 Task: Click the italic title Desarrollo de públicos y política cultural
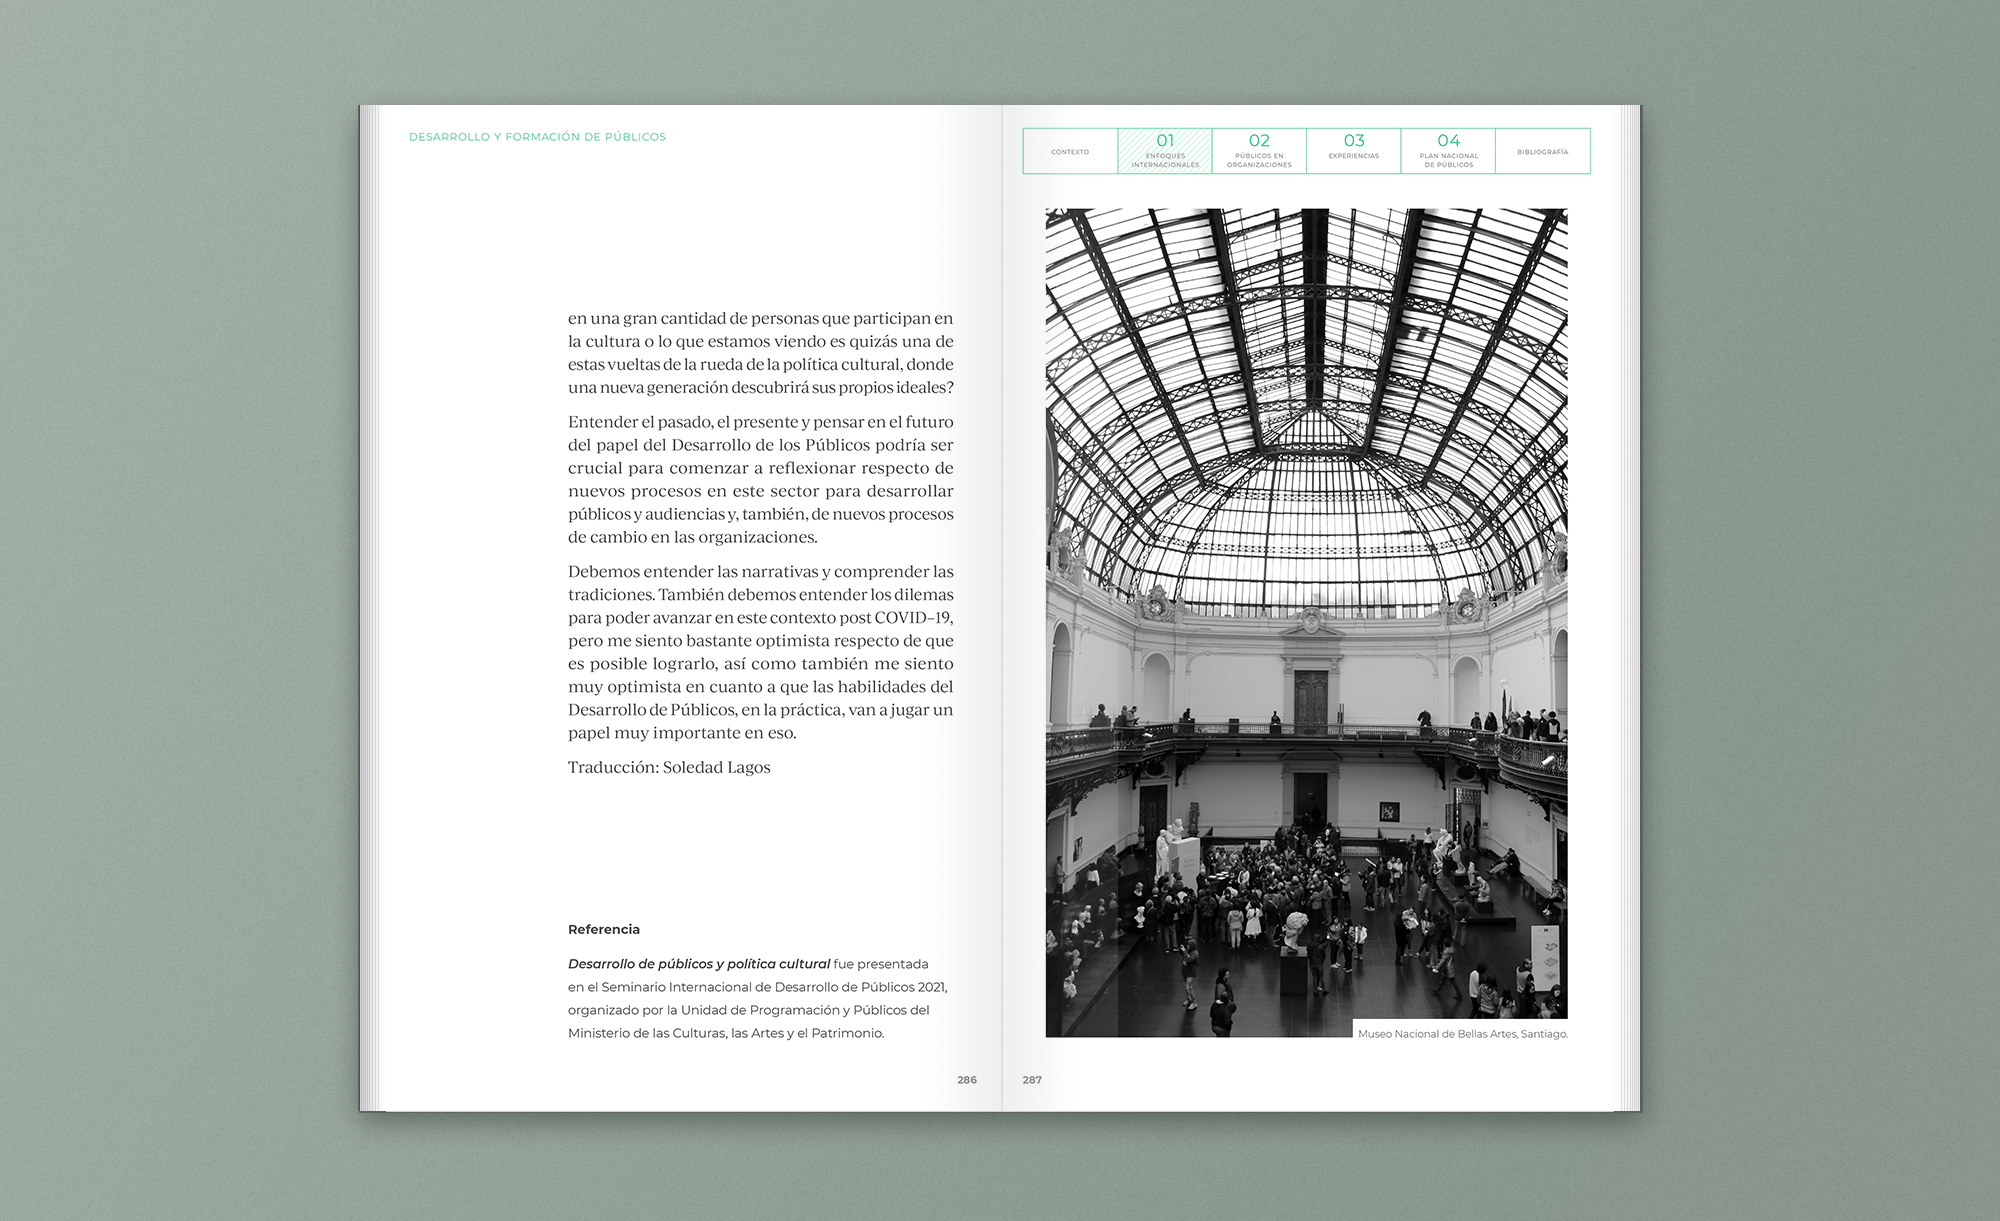[698, 964]
